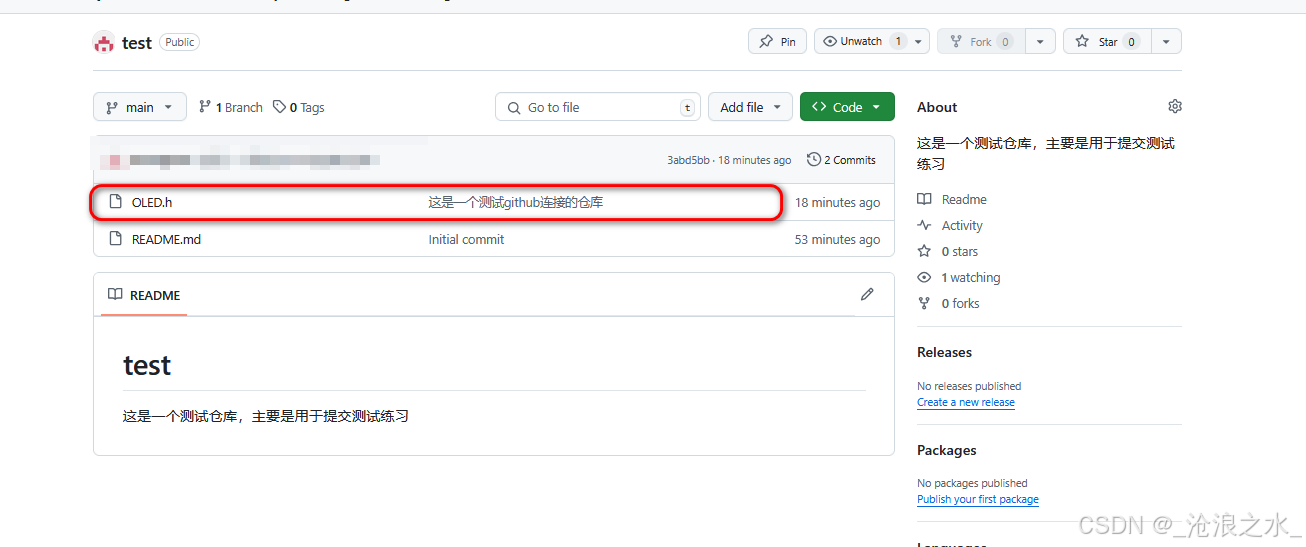Open the Add file dropdown
Image resolution: width=1306 pixels, height=547 pixels.
tap(751, 107)
